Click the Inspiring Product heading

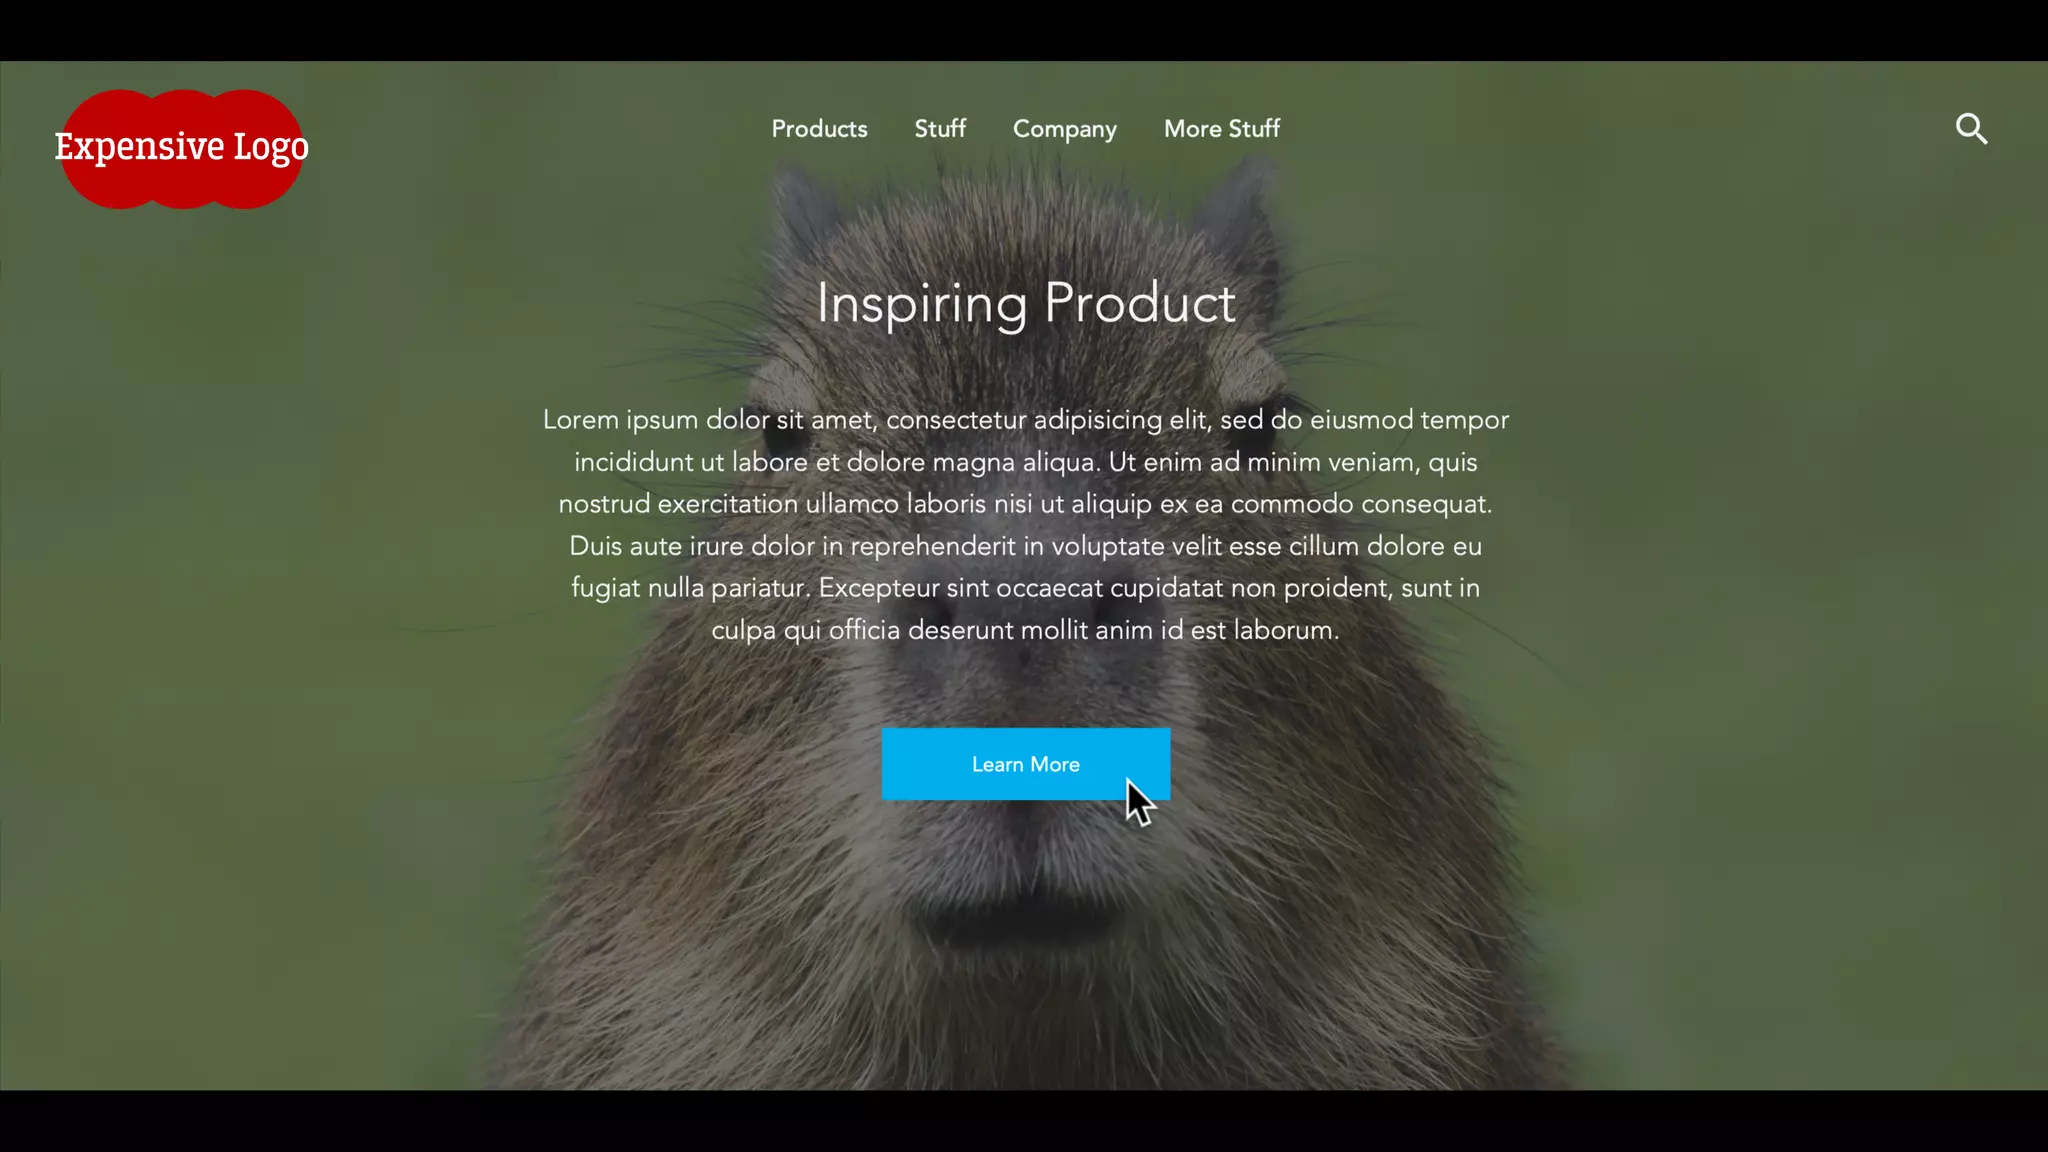(x=1026, y=303)
